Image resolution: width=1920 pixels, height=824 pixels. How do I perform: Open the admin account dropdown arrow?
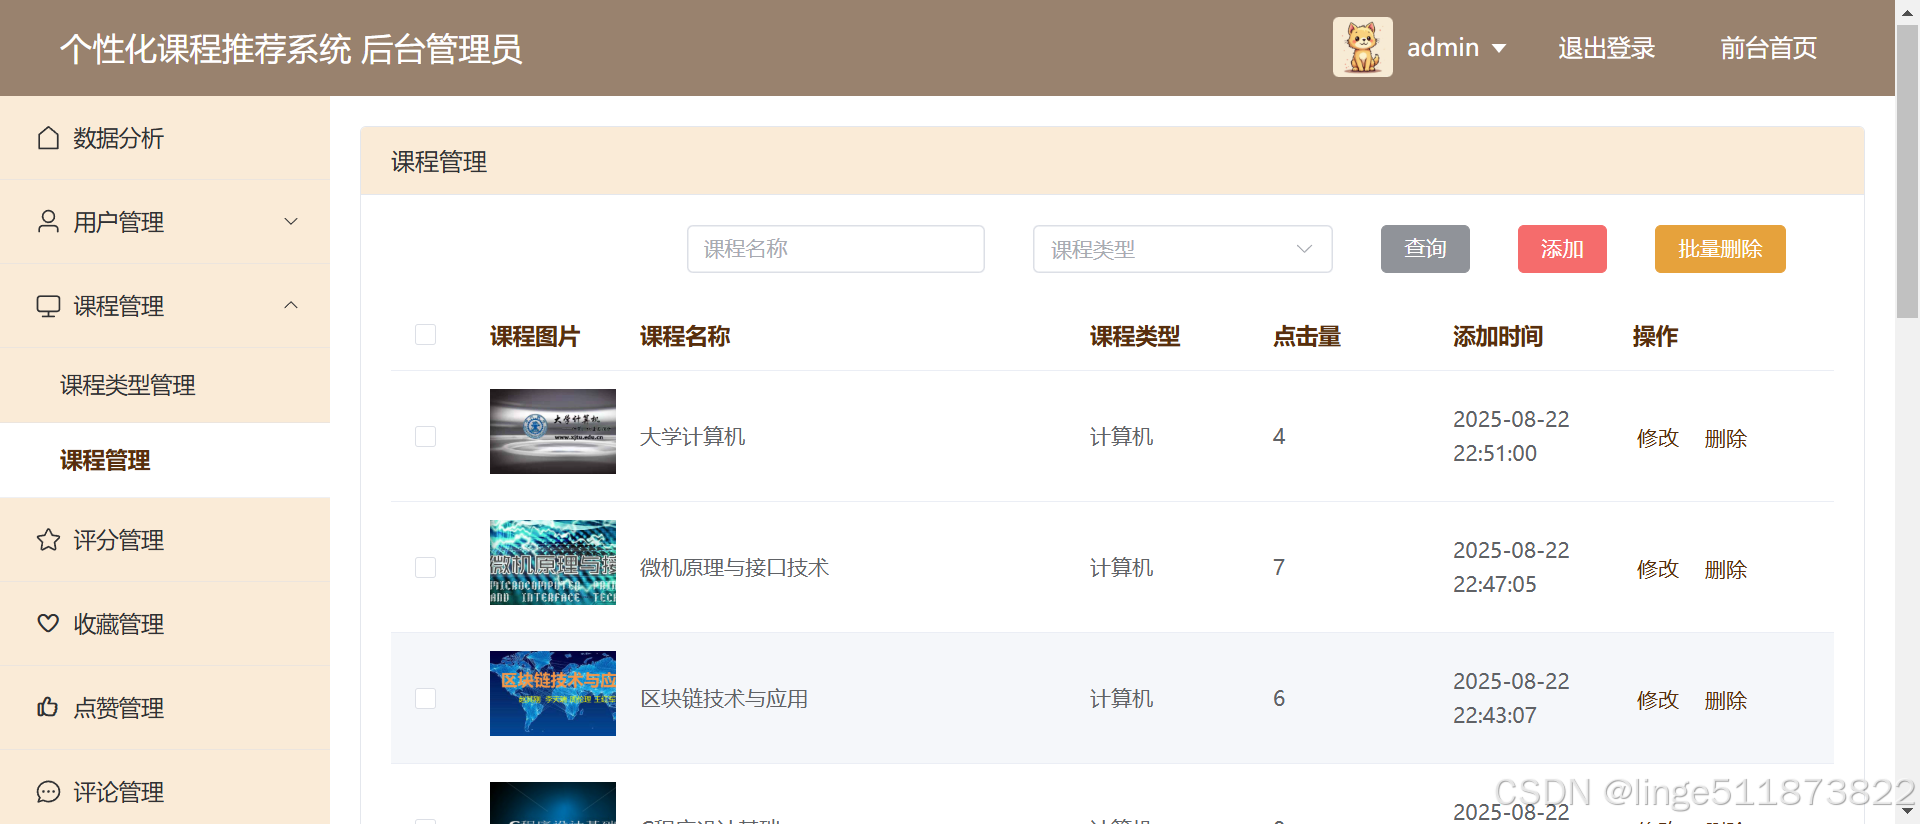pos(1498,48)
